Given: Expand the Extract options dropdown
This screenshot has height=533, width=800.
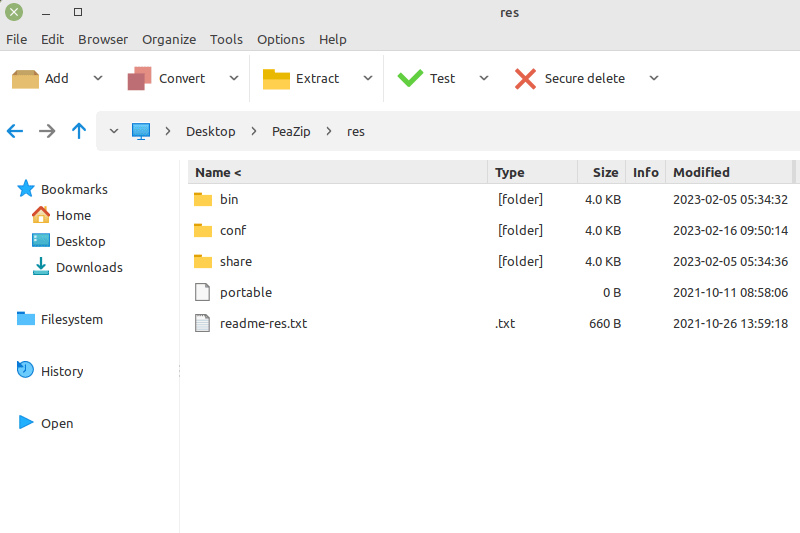Looking at the screenshot, I should [x=368, y=78].
